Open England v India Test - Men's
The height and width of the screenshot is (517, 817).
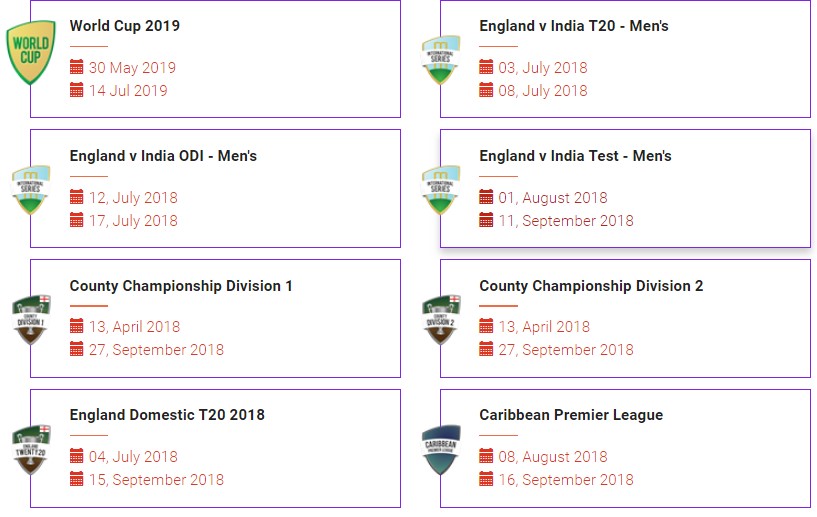(575, 156)
